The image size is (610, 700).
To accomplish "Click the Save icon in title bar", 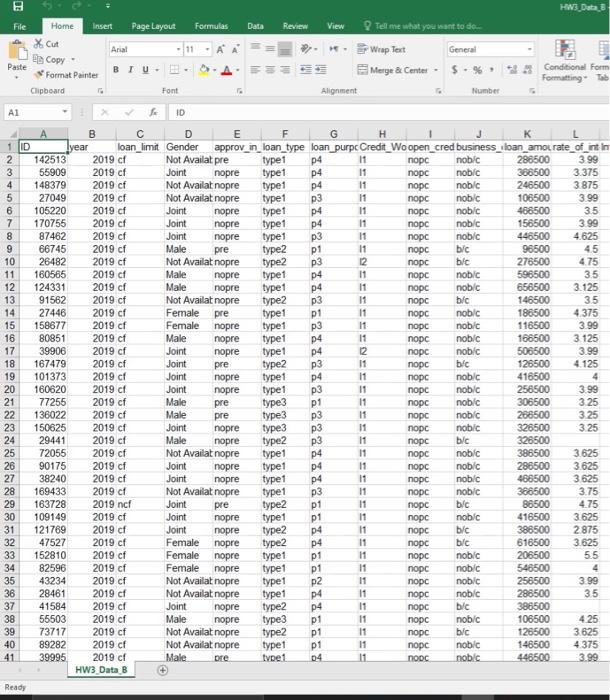I will click(17, 6).
